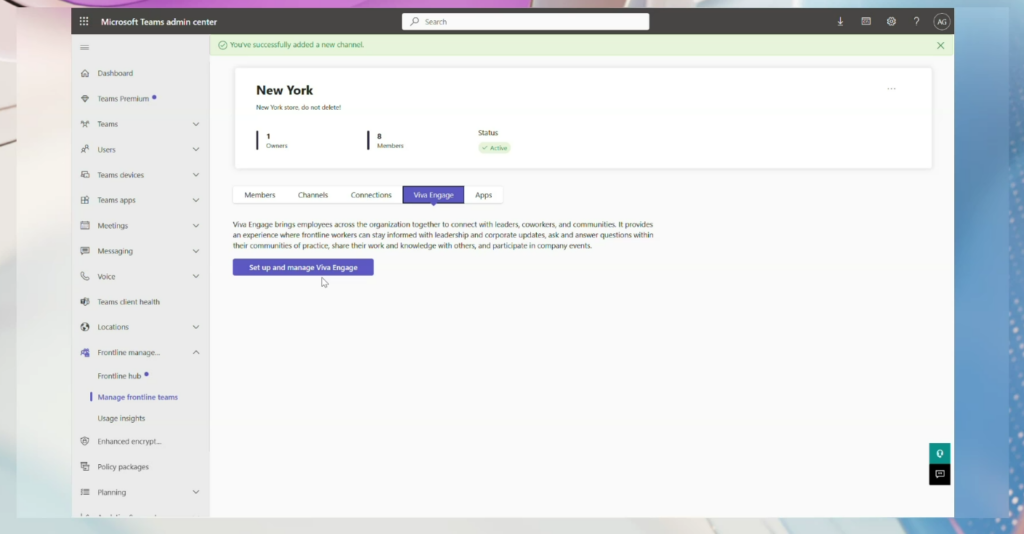
Task: Collapse the Frontline management chevron
Action: [196, 353]
